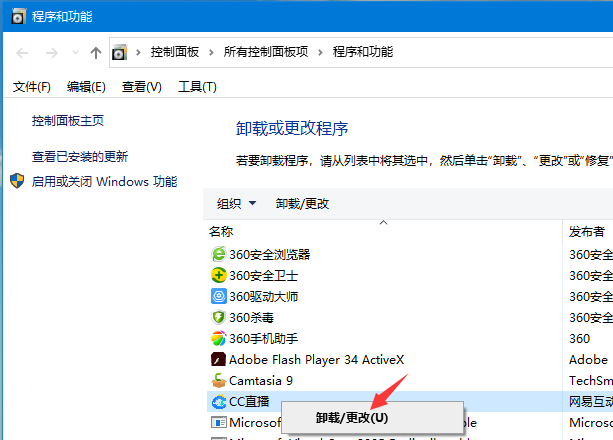
Task: Click the Programs and Features title bar icon
Action: point(18,16)
